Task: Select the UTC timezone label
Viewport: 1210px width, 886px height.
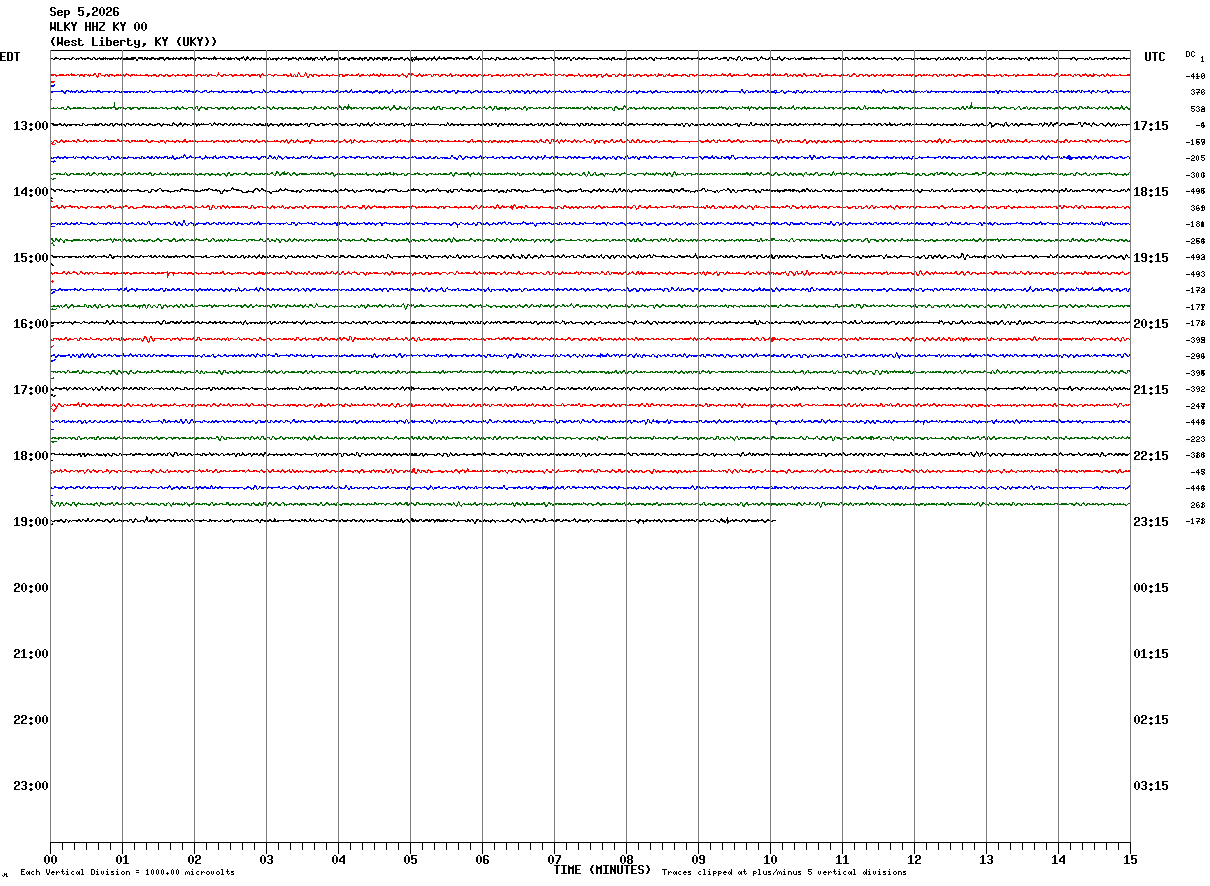Action: click(x=1155, y=57)
